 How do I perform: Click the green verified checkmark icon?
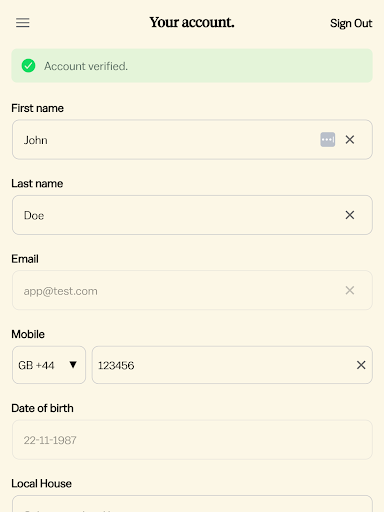point(28,66)
